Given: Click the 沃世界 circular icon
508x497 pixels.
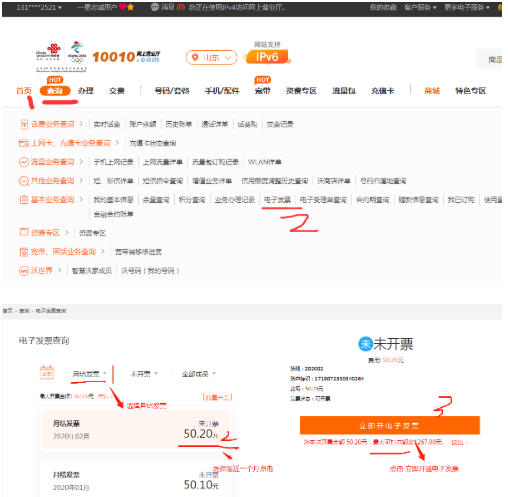Looking at the screenshot, I should pos(24,271).
